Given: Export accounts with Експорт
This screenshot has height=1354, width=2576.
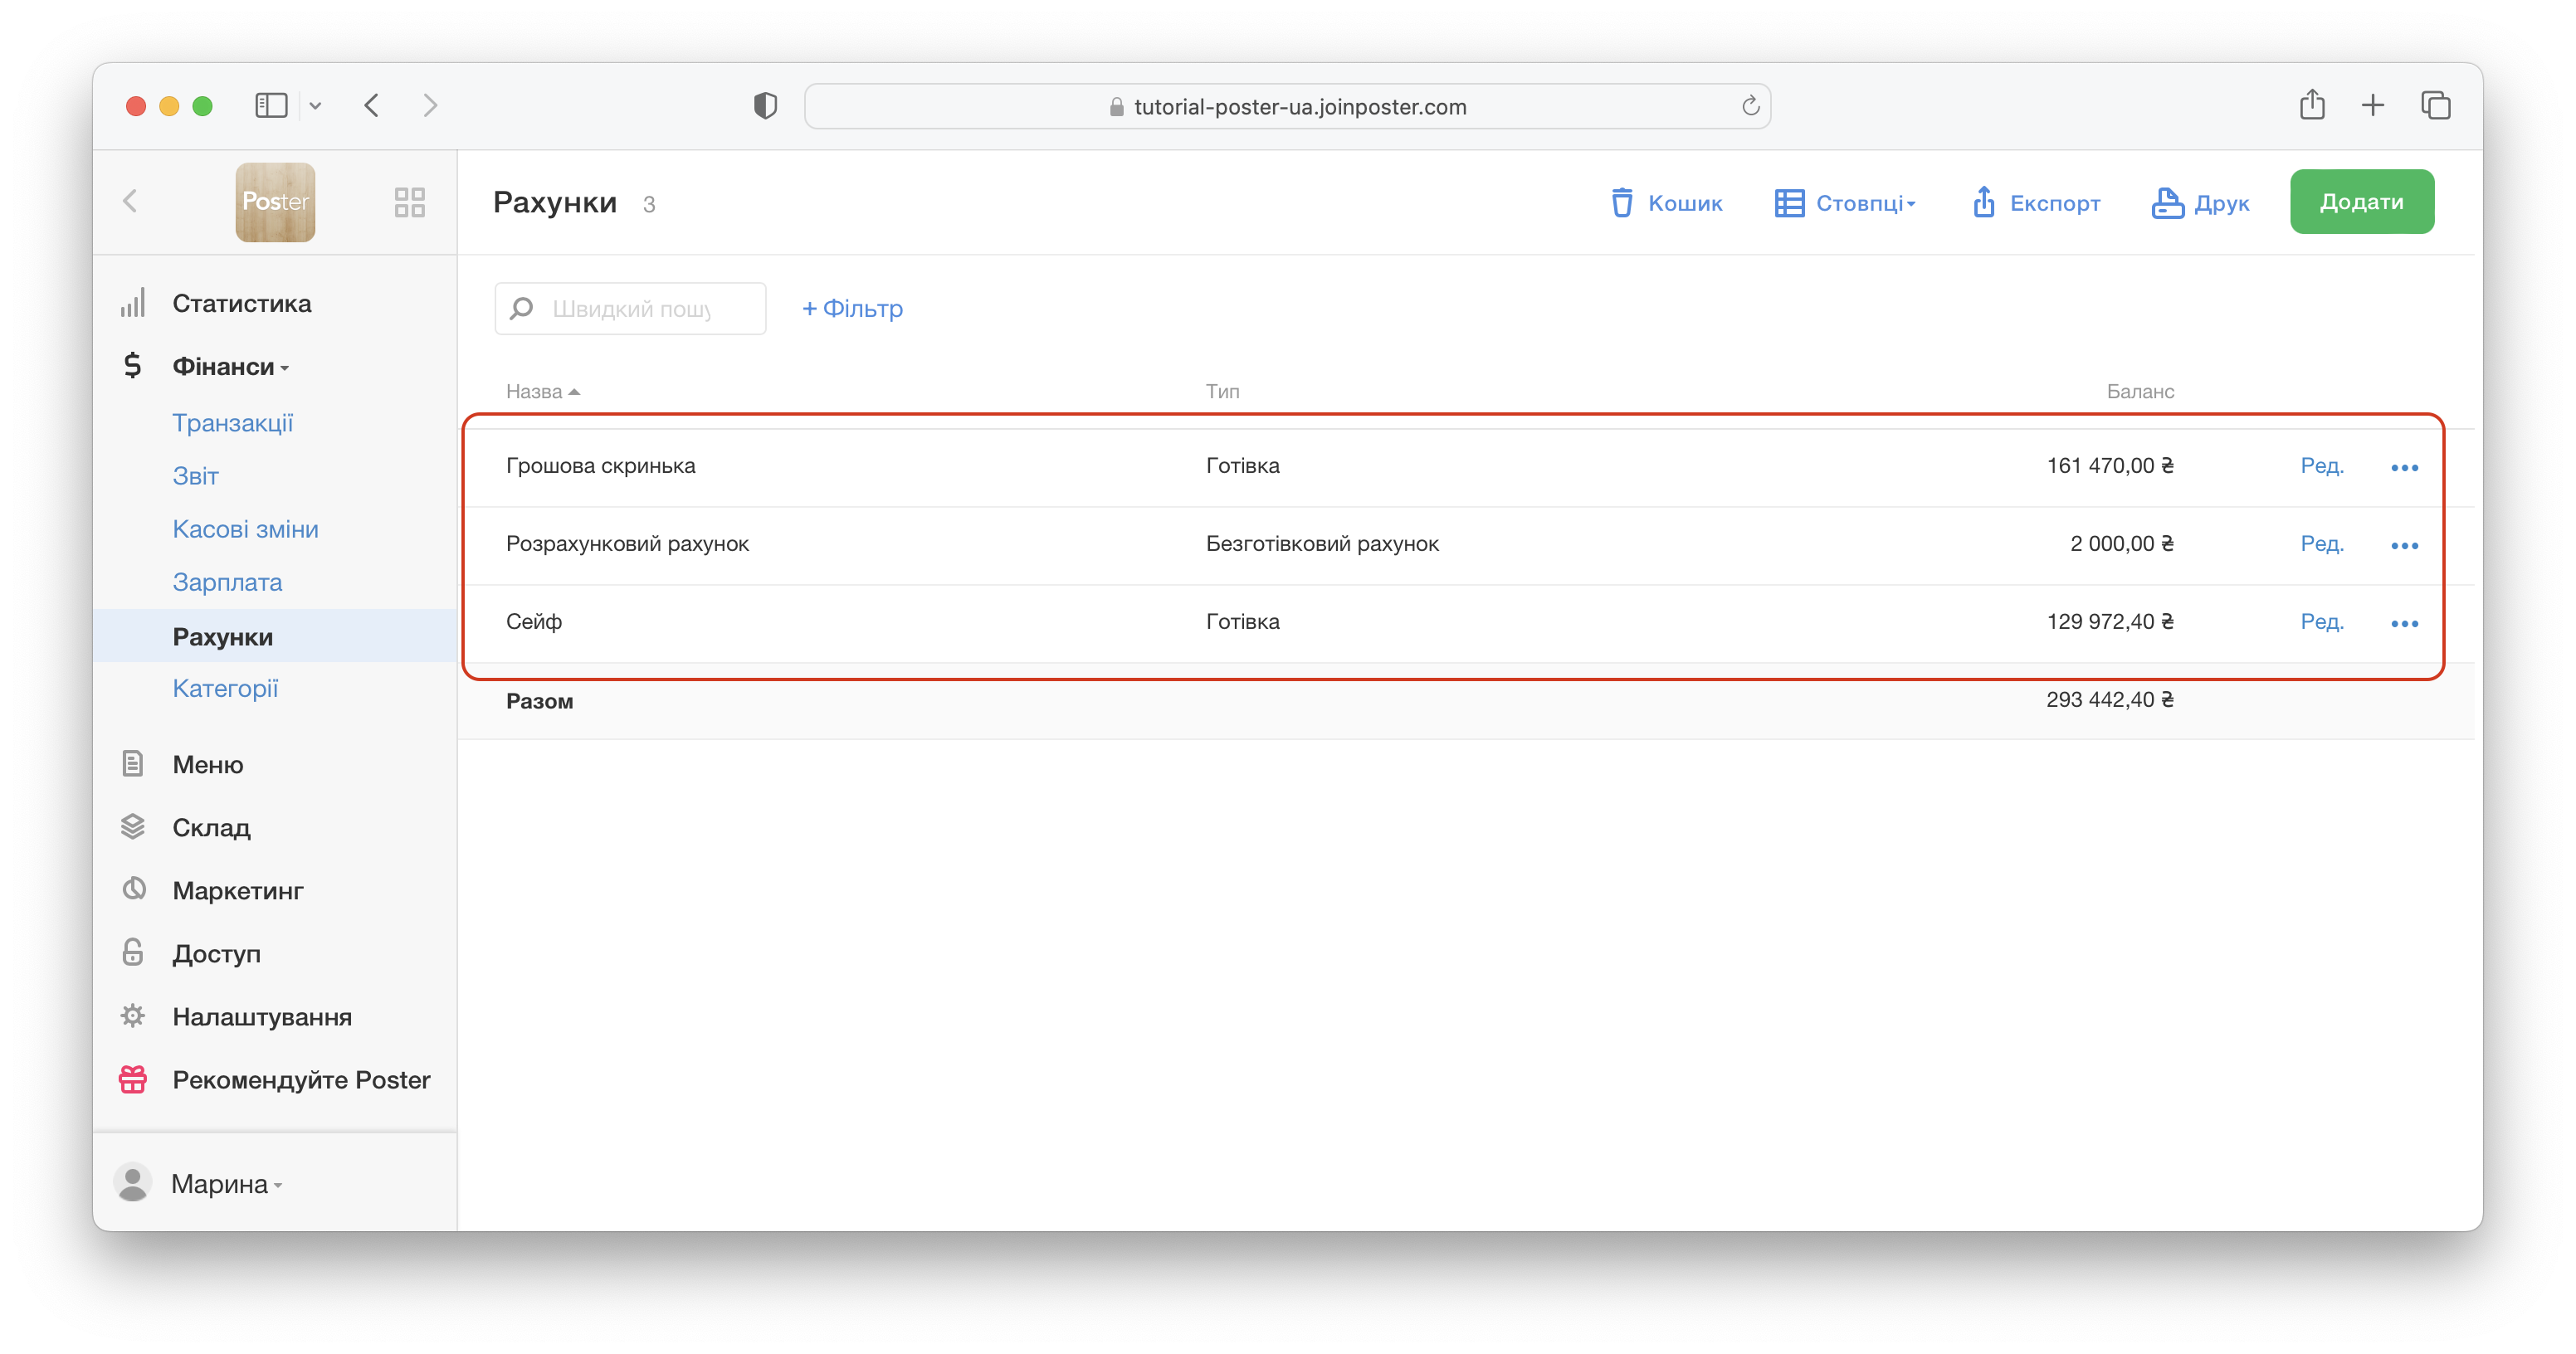Looking at the screenshot, I should (2036, 203).
